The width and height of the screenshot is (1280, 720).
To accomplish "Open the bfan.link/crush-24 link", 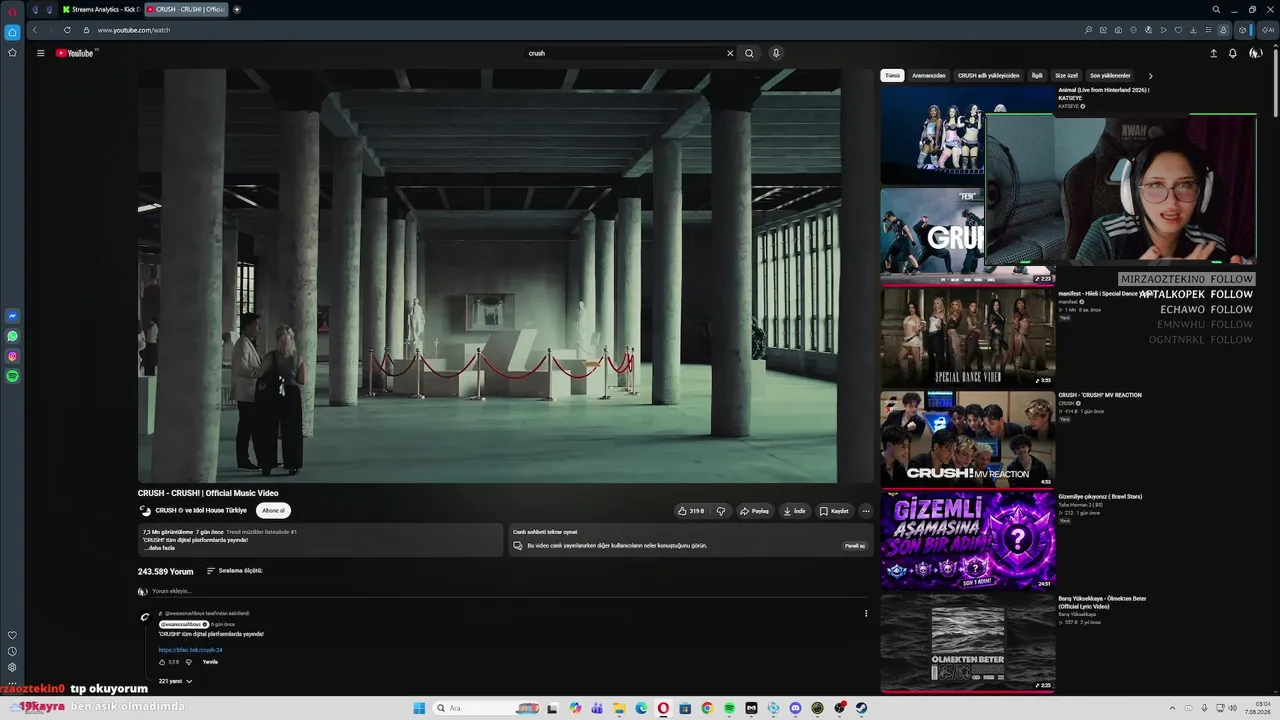I will [190, 650].
